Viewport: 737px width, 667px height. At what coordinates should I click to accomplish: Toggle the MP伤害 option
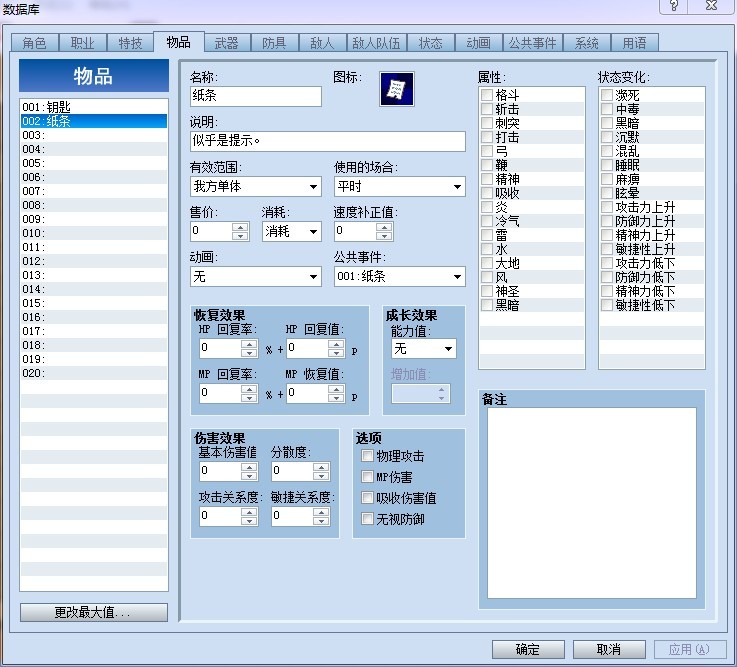click(x=367, y=477)
